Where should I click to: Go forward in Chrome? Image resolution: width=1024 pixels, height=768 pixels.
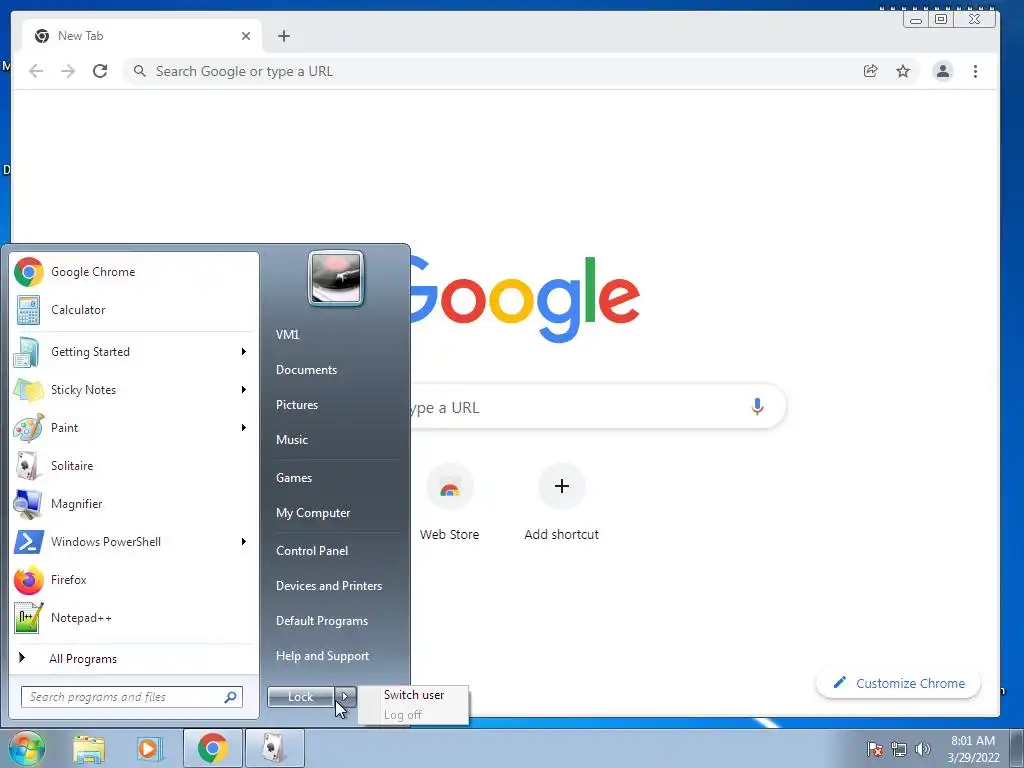point(68,71)
